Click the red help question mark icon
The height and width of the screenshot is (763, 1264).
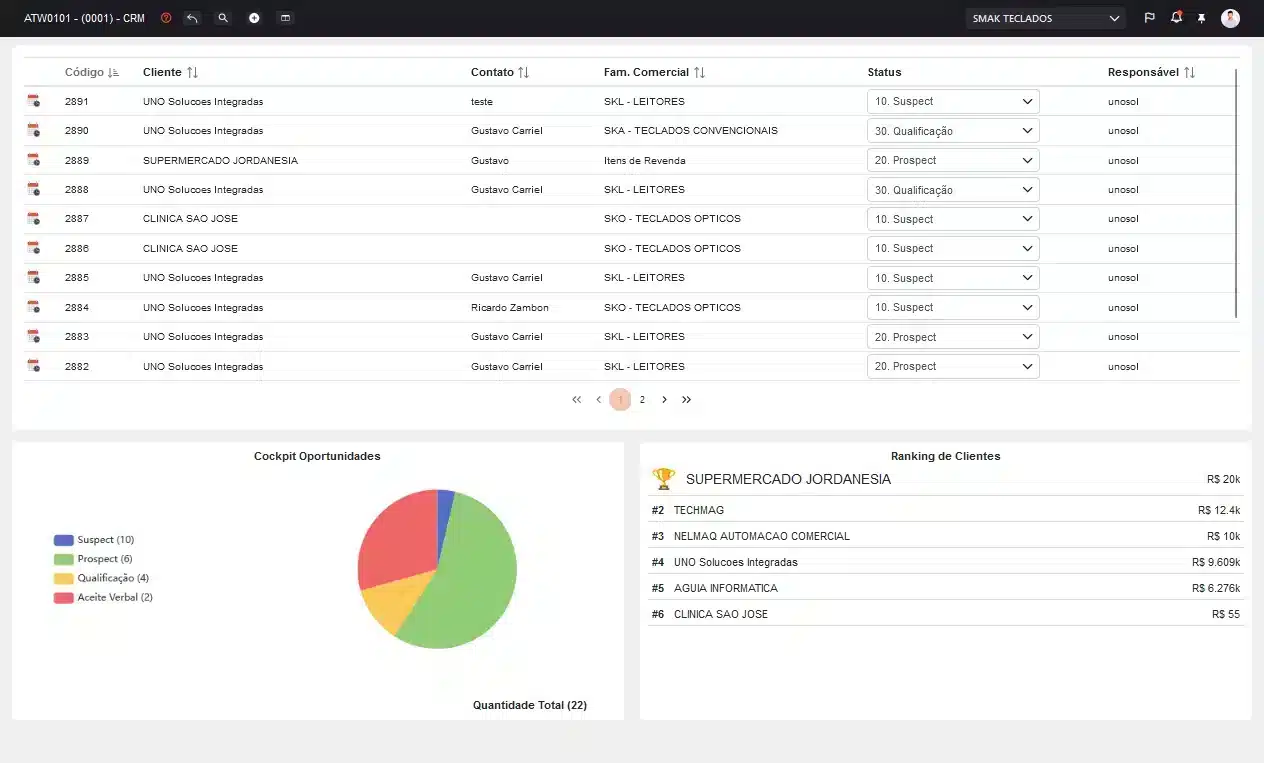click(x=166, y=18)
